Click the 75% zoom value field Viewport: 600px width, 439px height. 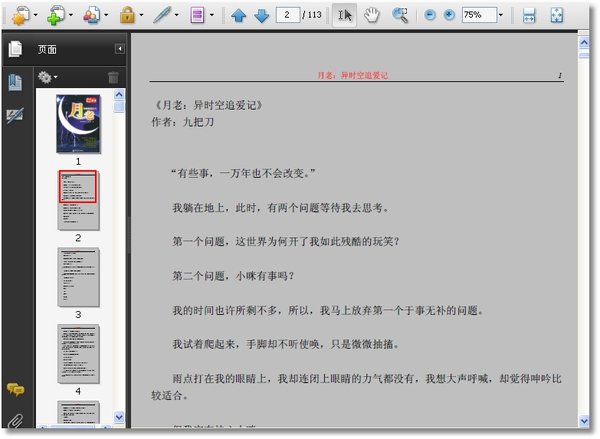coord(479,15)
